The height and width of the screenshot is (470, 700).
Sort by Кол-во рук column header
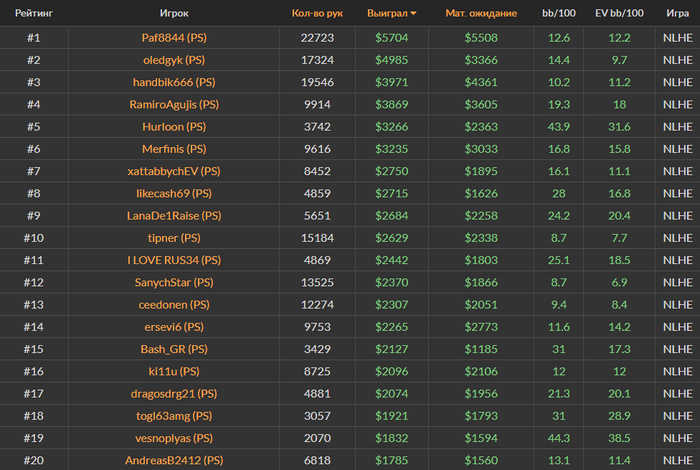point(317,13)
